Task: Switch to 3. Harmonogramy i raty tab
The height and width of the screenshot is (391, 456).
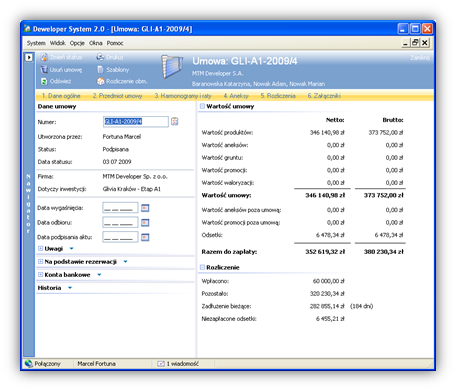Action: tap(183, 96)
